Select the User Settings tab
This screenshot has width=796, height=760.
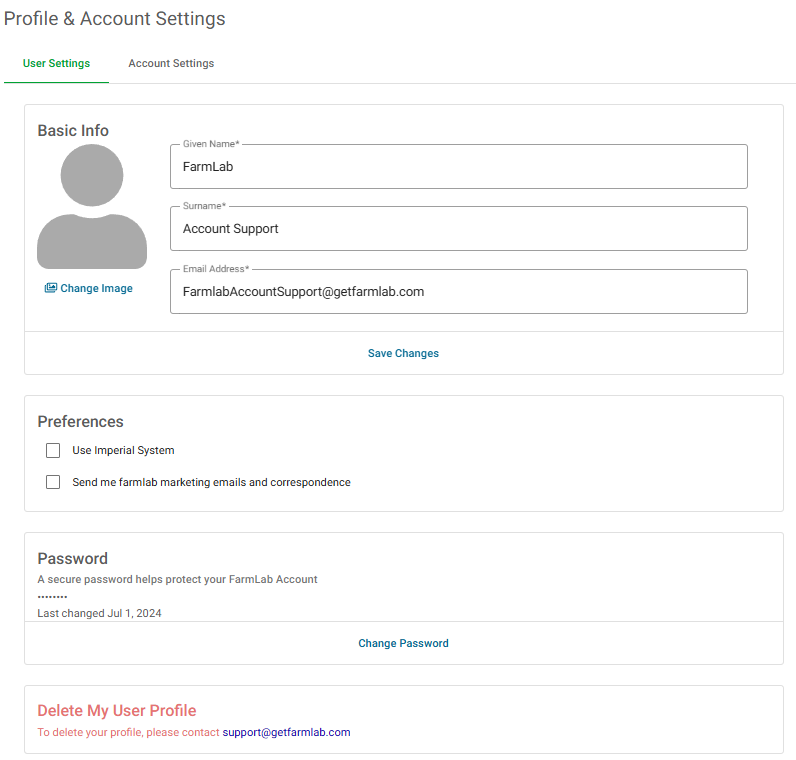(x=56, y=63)
